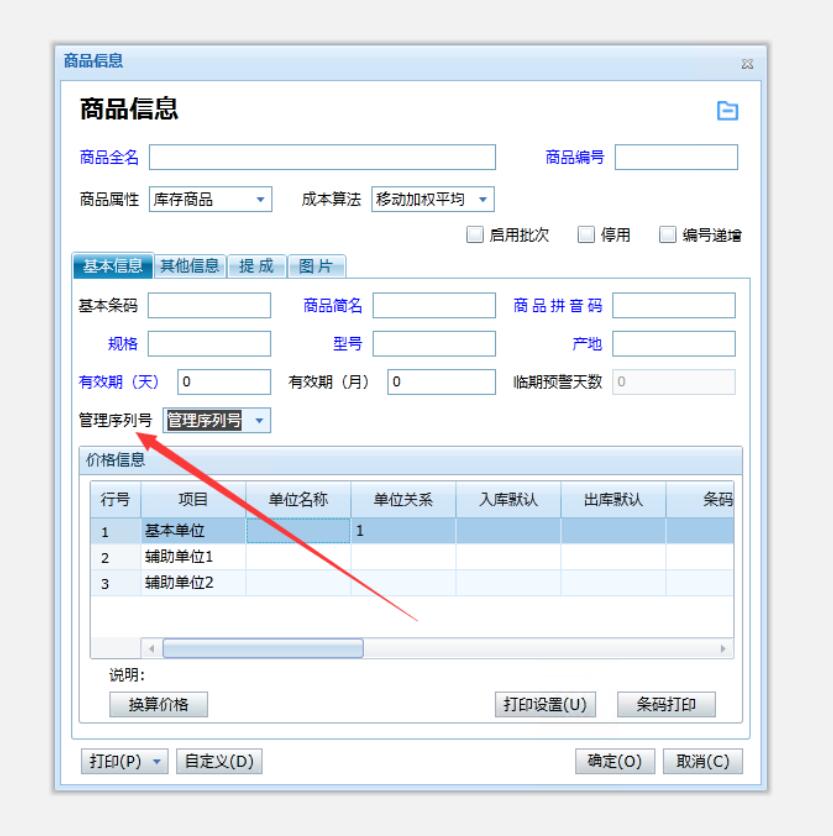Screen dimensions: 833x836
Task: Enable the 启用批次 checkbox
Action: click(475, 234)
